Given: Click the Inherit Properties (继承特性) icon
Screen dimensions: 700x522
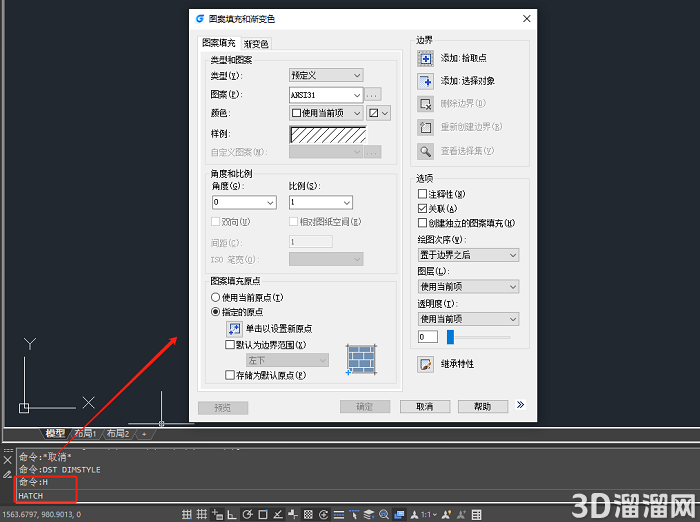Looking at the screenshot, I should tap(425, 364).
